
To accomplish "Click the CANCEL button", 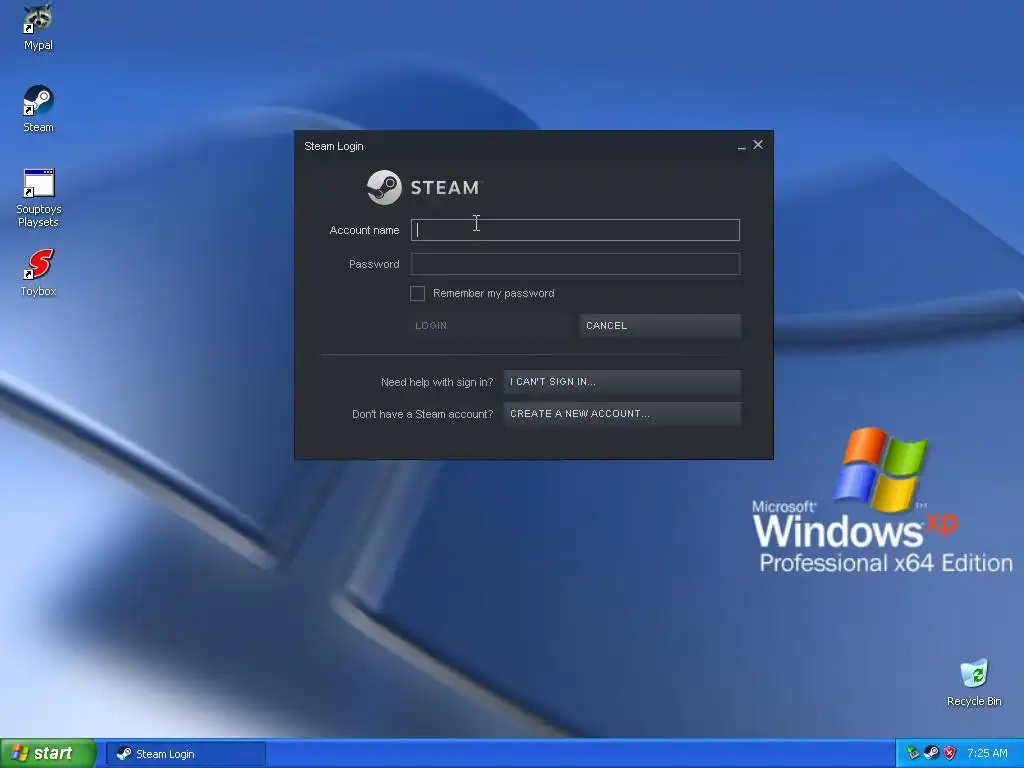I will 660,325.
